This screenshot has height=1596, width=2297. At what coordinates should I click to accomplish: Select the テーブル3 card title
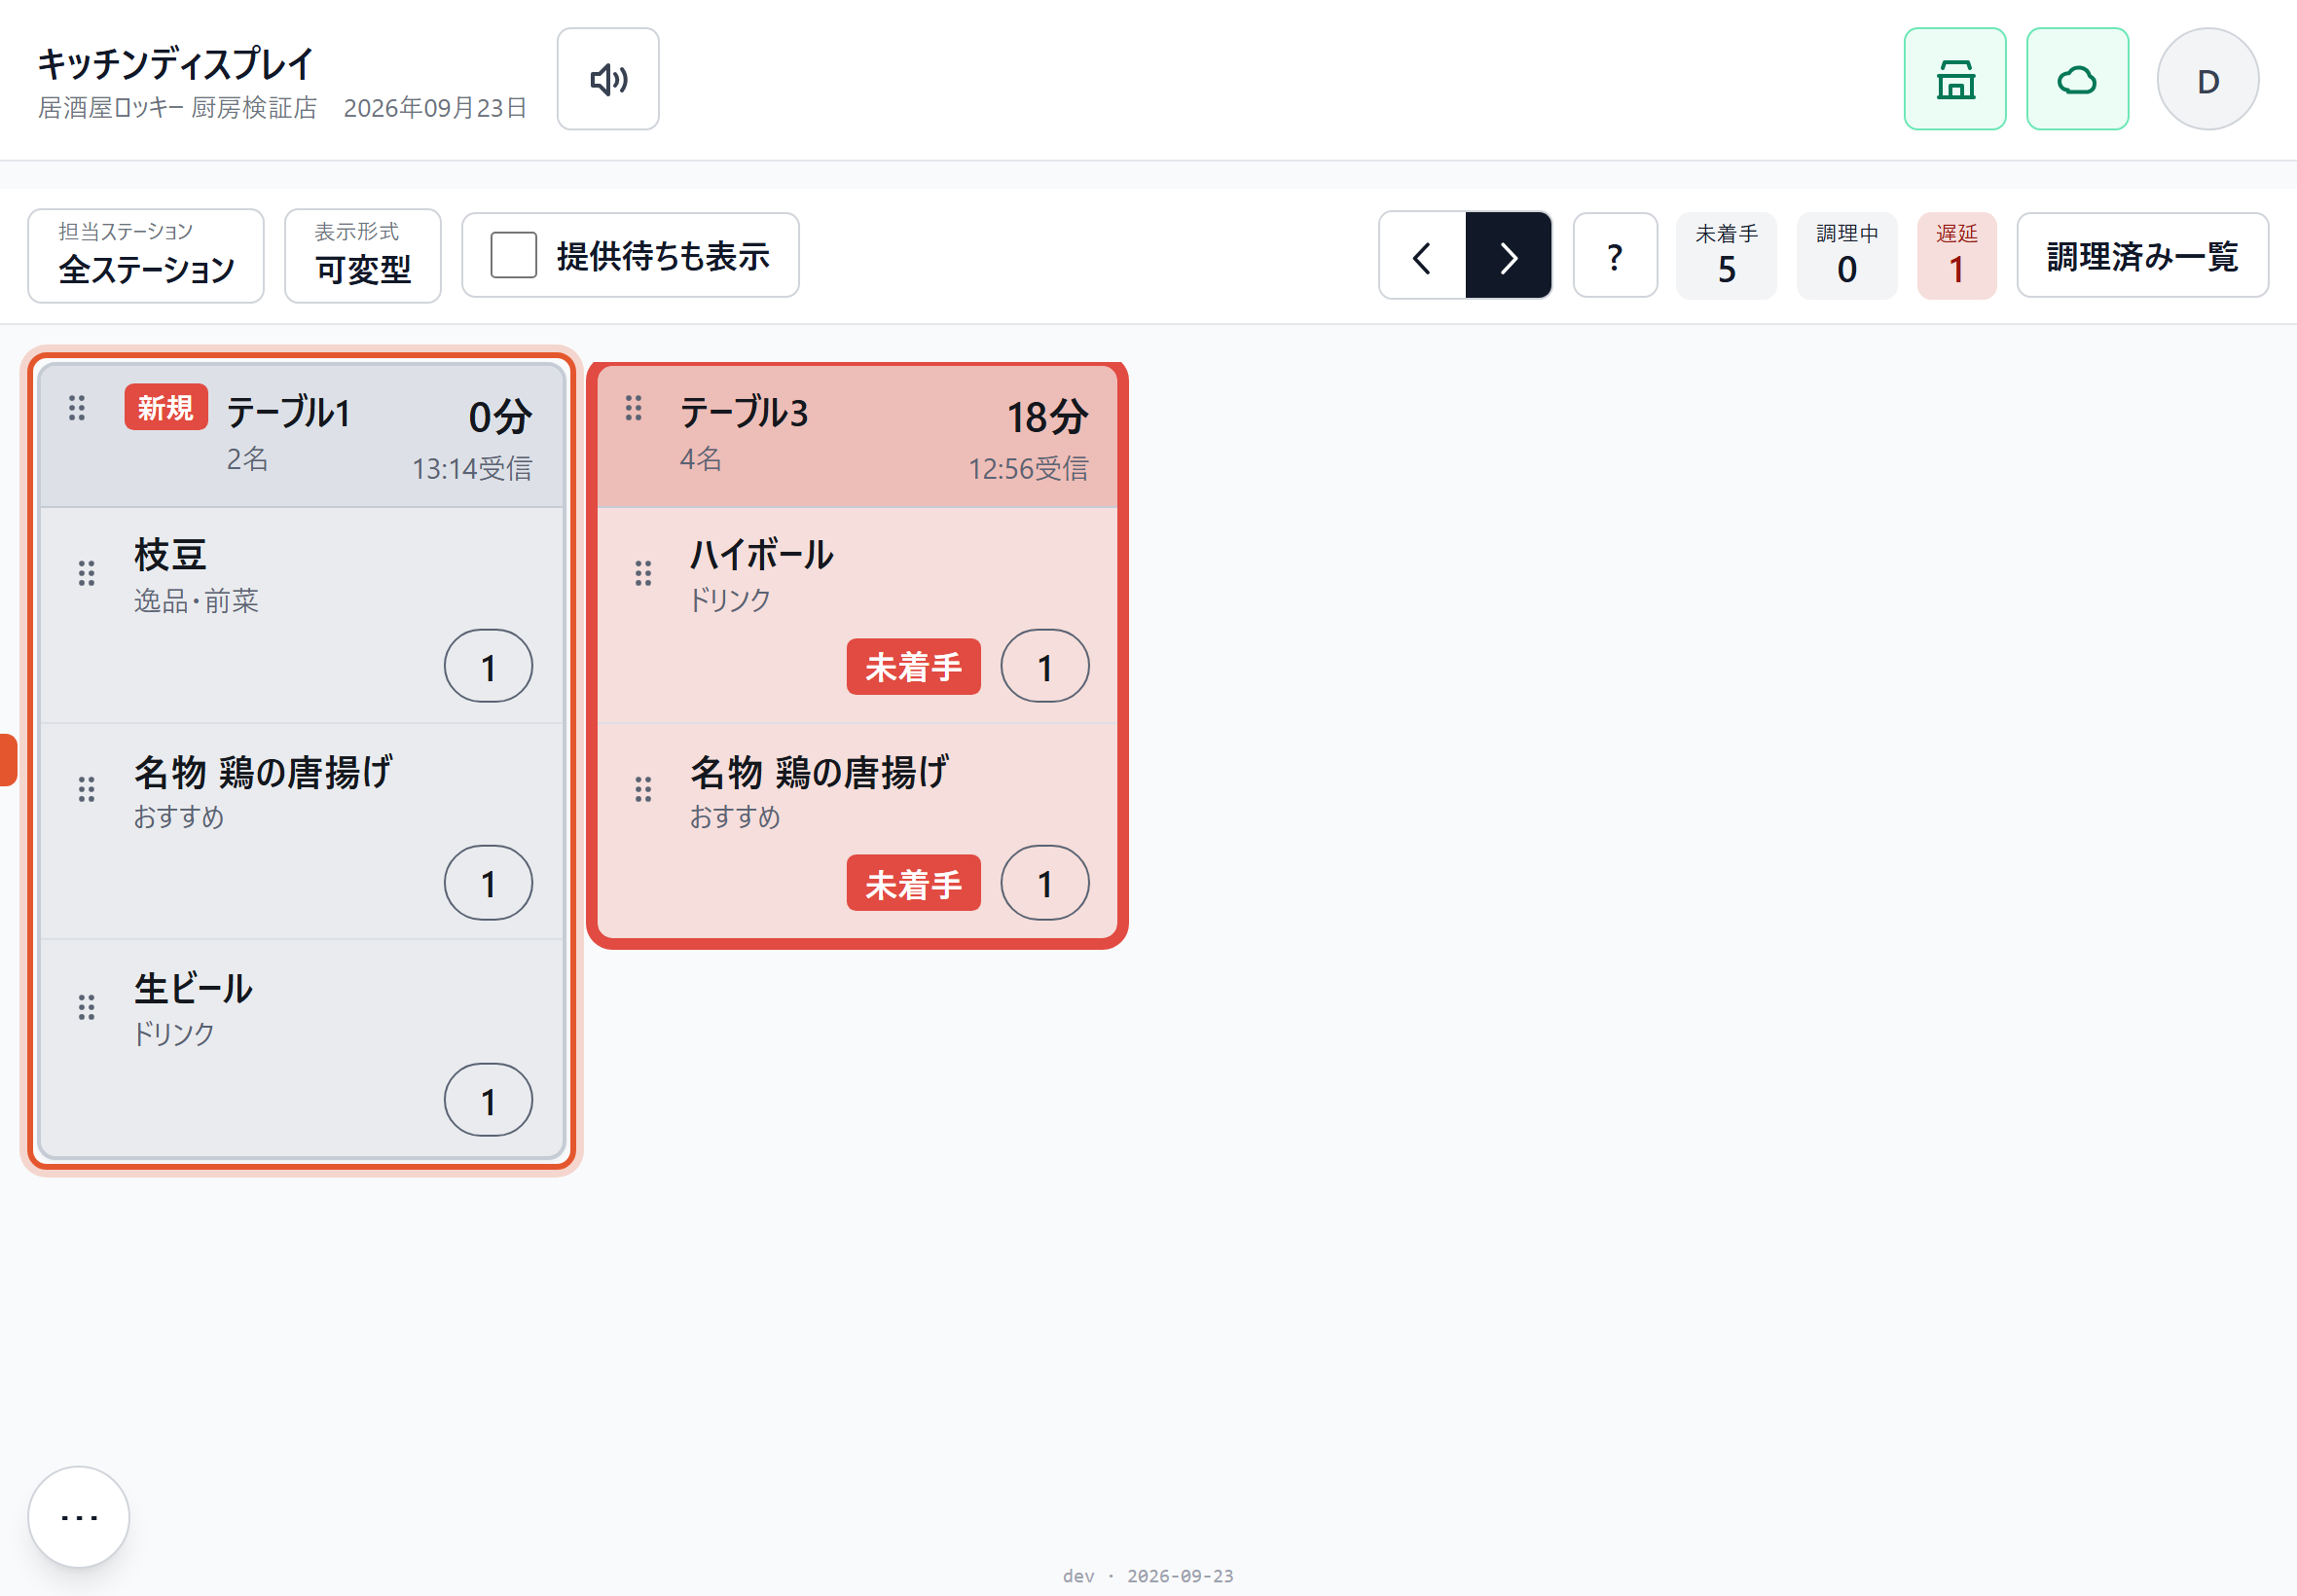[744, 412]
